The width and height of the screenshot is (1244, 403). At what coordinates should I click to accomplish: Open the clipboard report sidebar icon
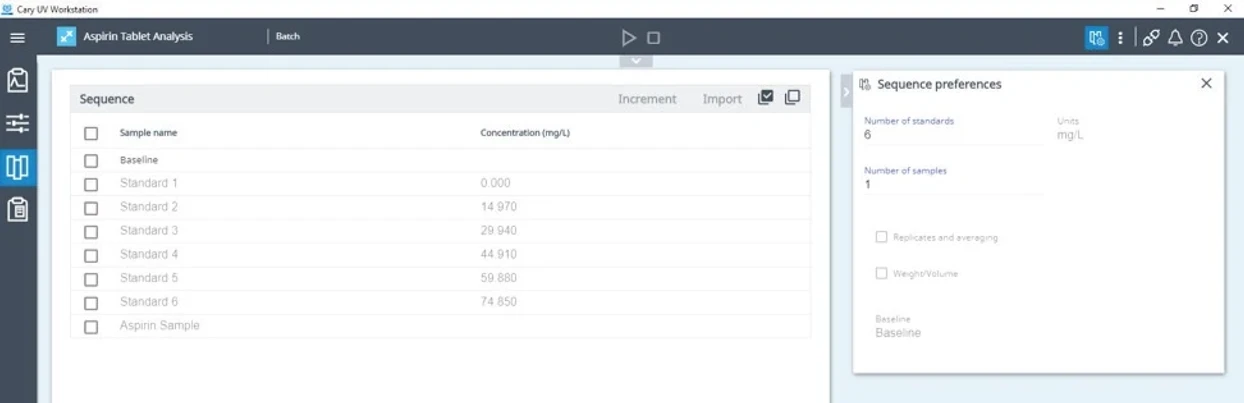[x=17, y=210]
